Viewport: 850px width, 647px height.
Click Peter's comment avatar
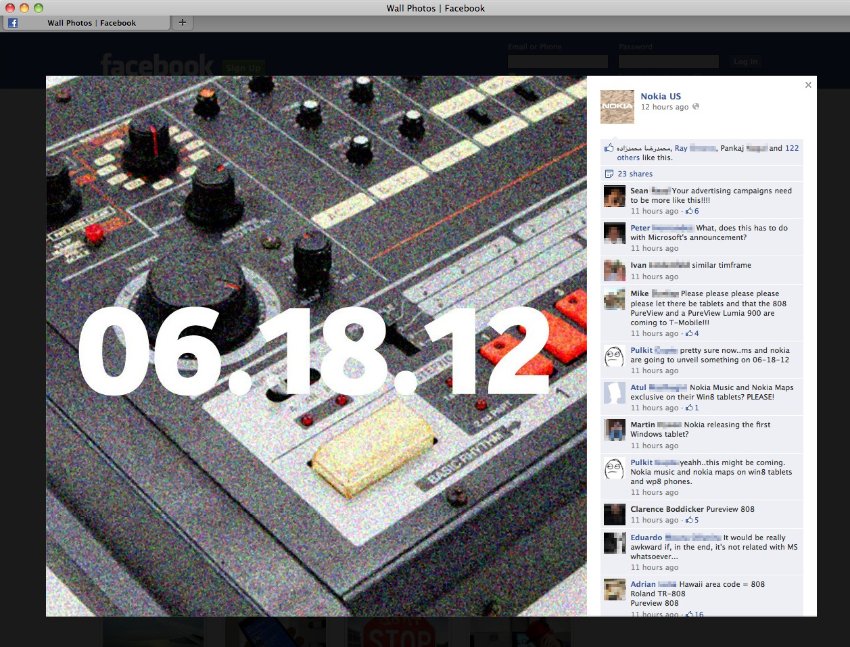[615, 234]
